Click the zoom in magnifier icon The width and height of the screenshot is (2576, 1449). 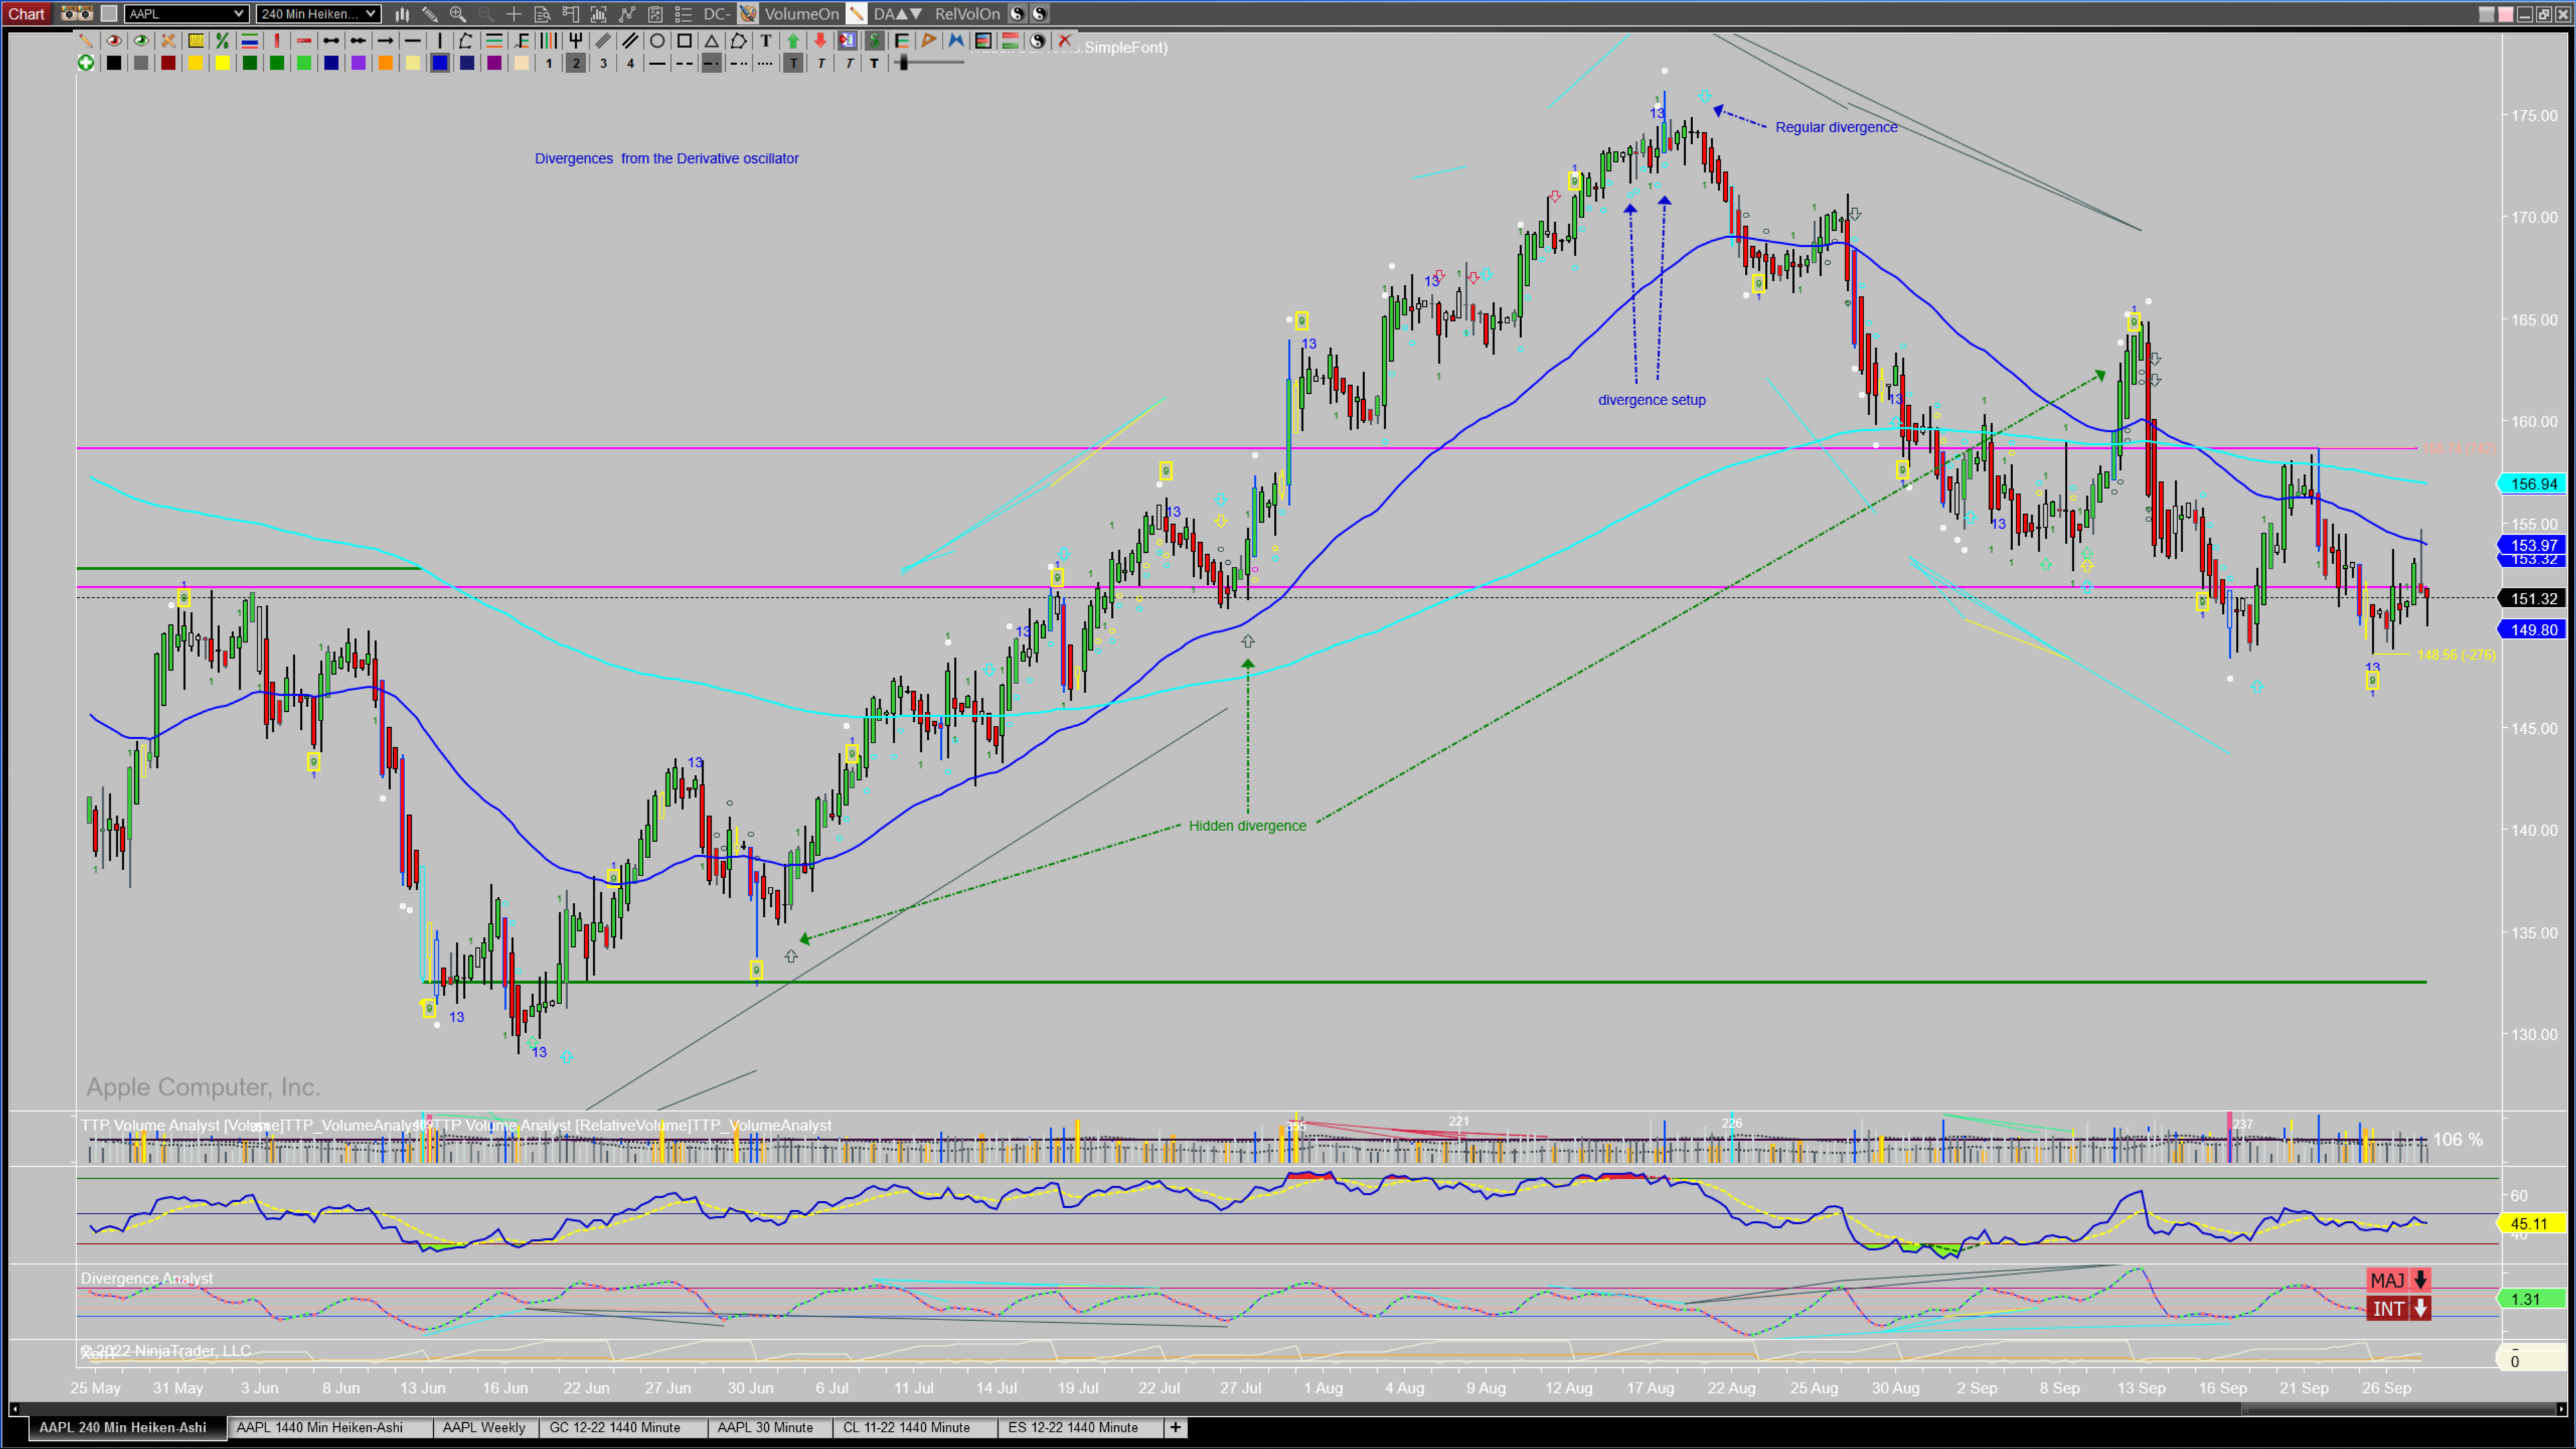click(x=458, y=14)
